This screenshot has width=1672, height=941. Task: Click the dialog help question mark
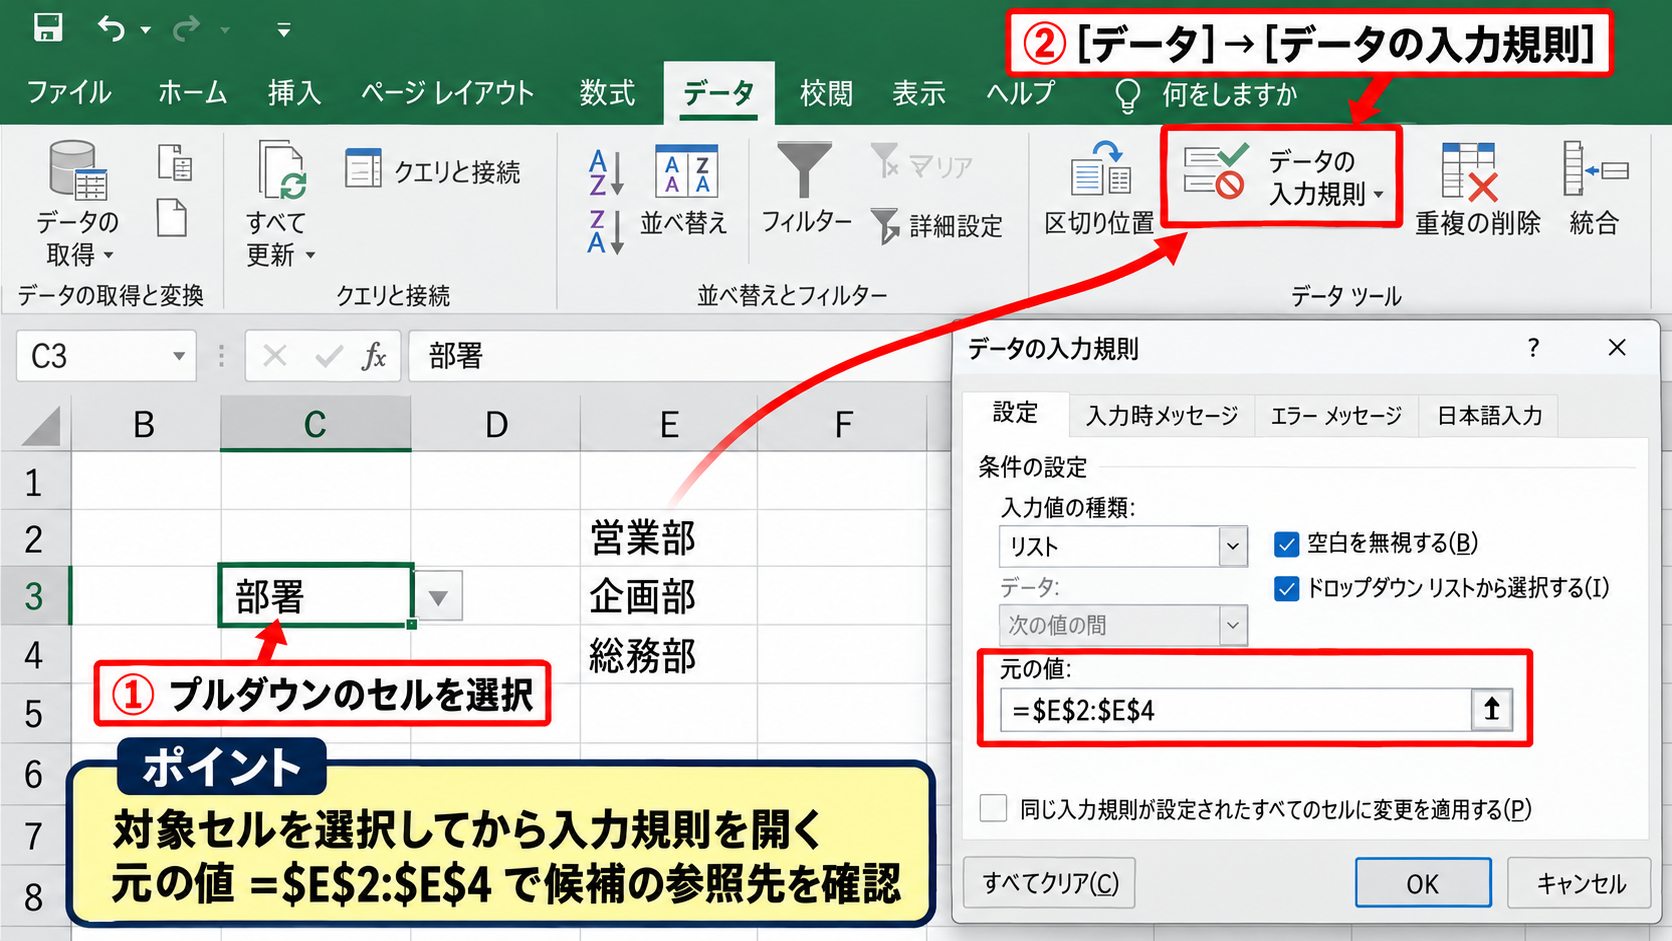1534,348
